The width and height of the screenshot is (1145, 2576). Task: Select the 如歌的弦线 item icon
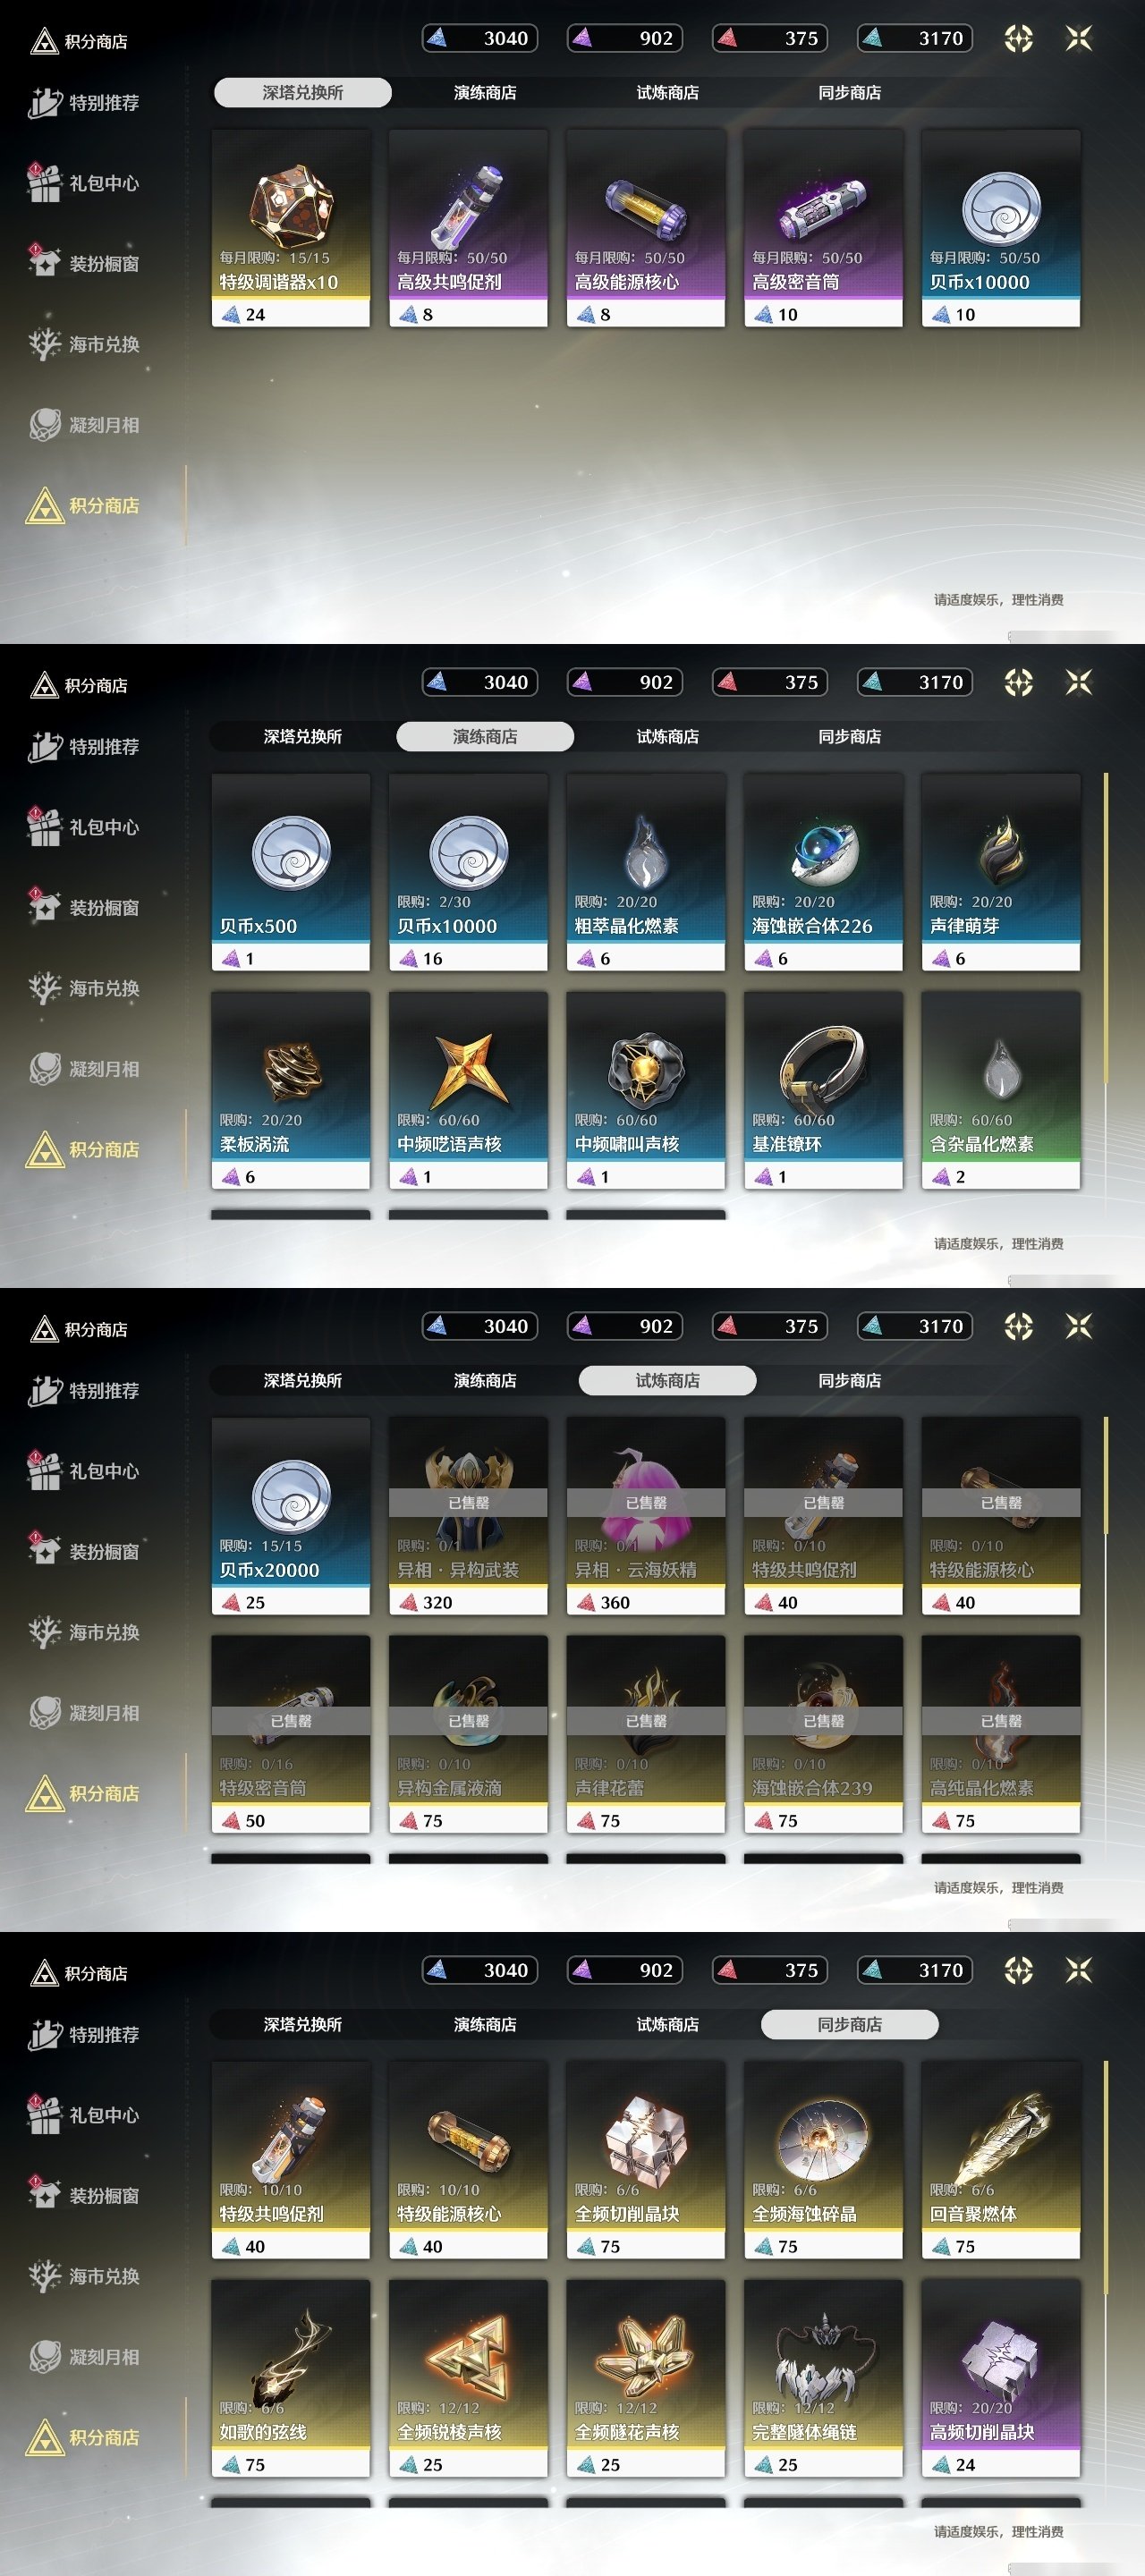point(291,2357)
